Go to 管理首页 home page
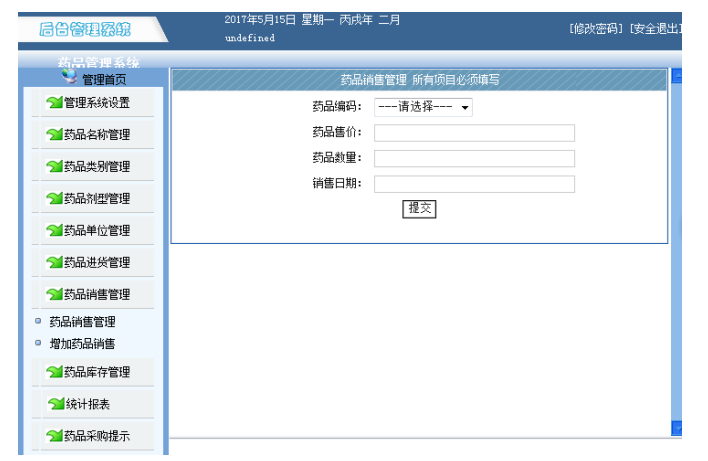This screenshot has width=708, height=461. coord(104,80)
